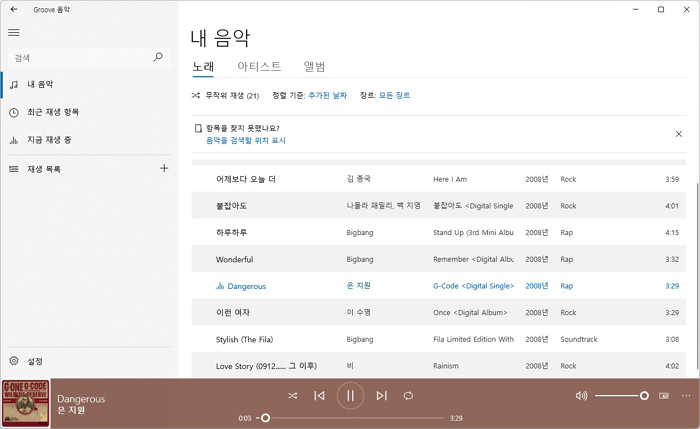Switch to mini player view

(664, 396)
